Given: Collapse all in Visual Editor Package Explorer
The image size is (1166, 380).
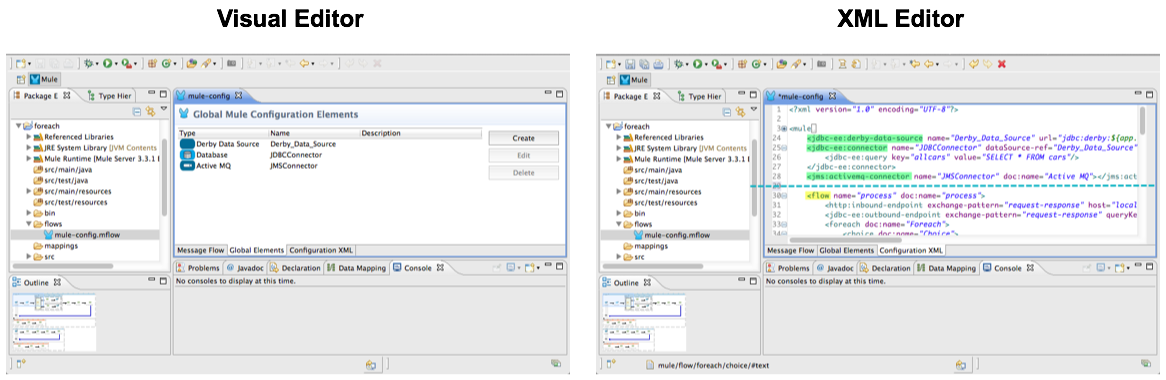Looking at the screenshot, I should tap(136, 112).
